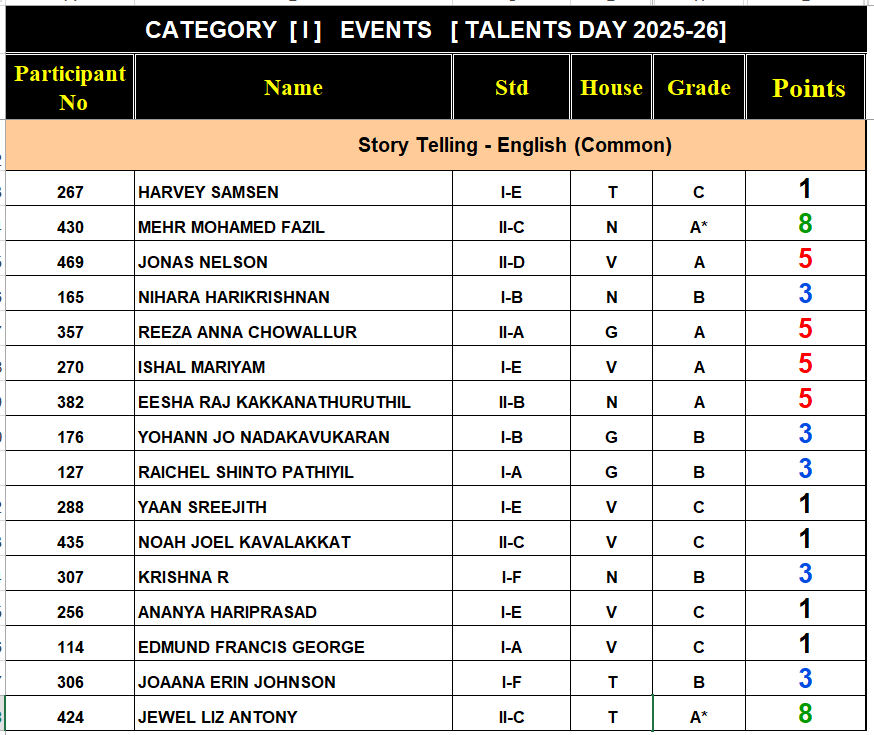Select the 5 points in JONAS NELSON's row
The width and height of the screenshot is (874, 735).
coord(805,259)
